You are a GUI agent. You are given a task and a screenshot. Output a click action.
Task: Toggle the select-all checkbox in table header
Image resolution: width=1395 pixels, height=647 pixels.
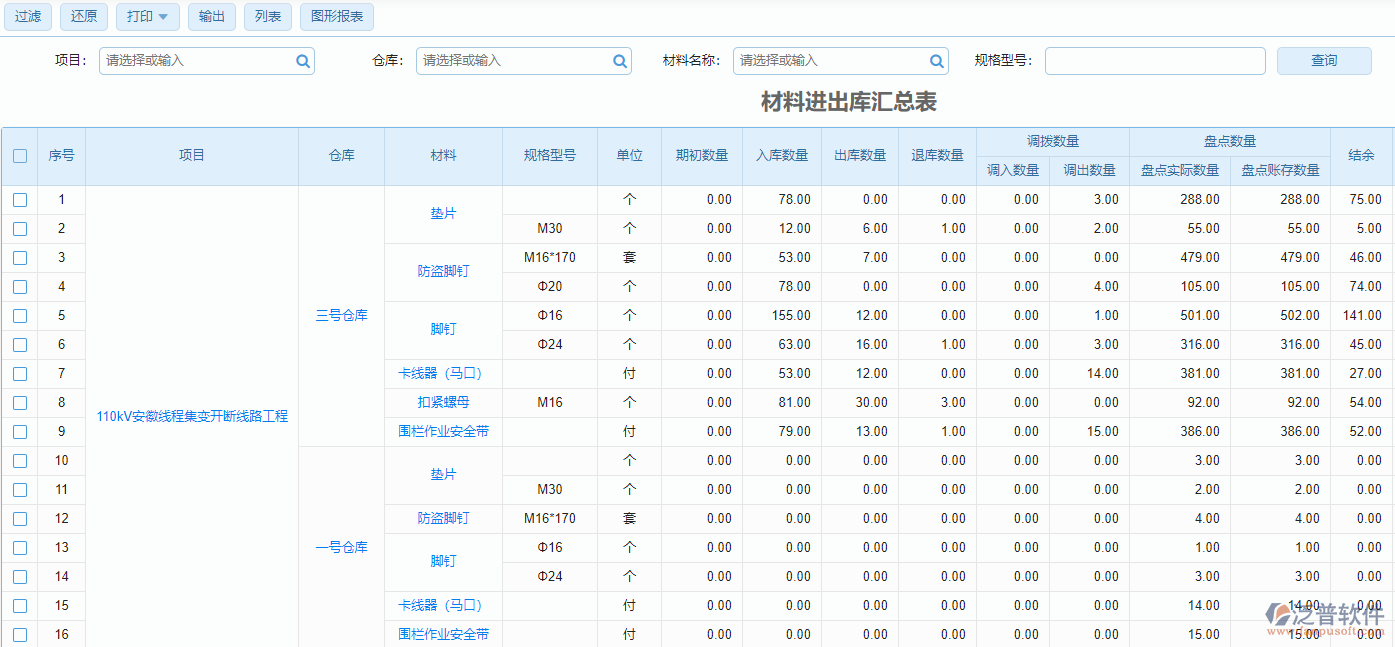point(21,155)
